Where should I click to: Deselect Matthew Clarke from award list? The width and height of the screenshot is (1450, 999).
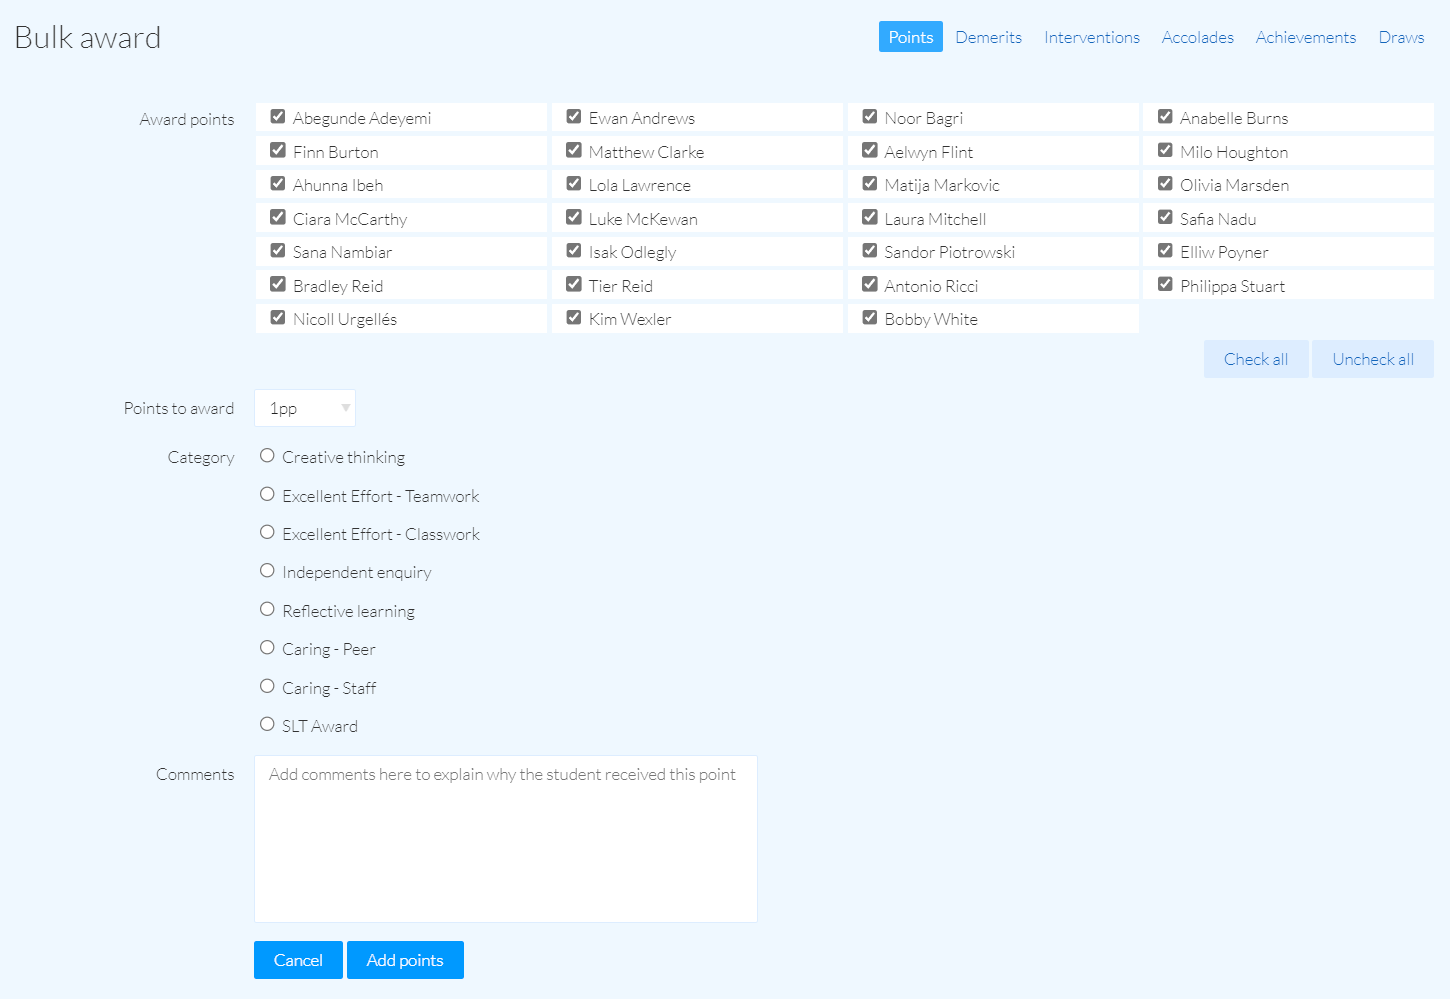pos(574,151)
